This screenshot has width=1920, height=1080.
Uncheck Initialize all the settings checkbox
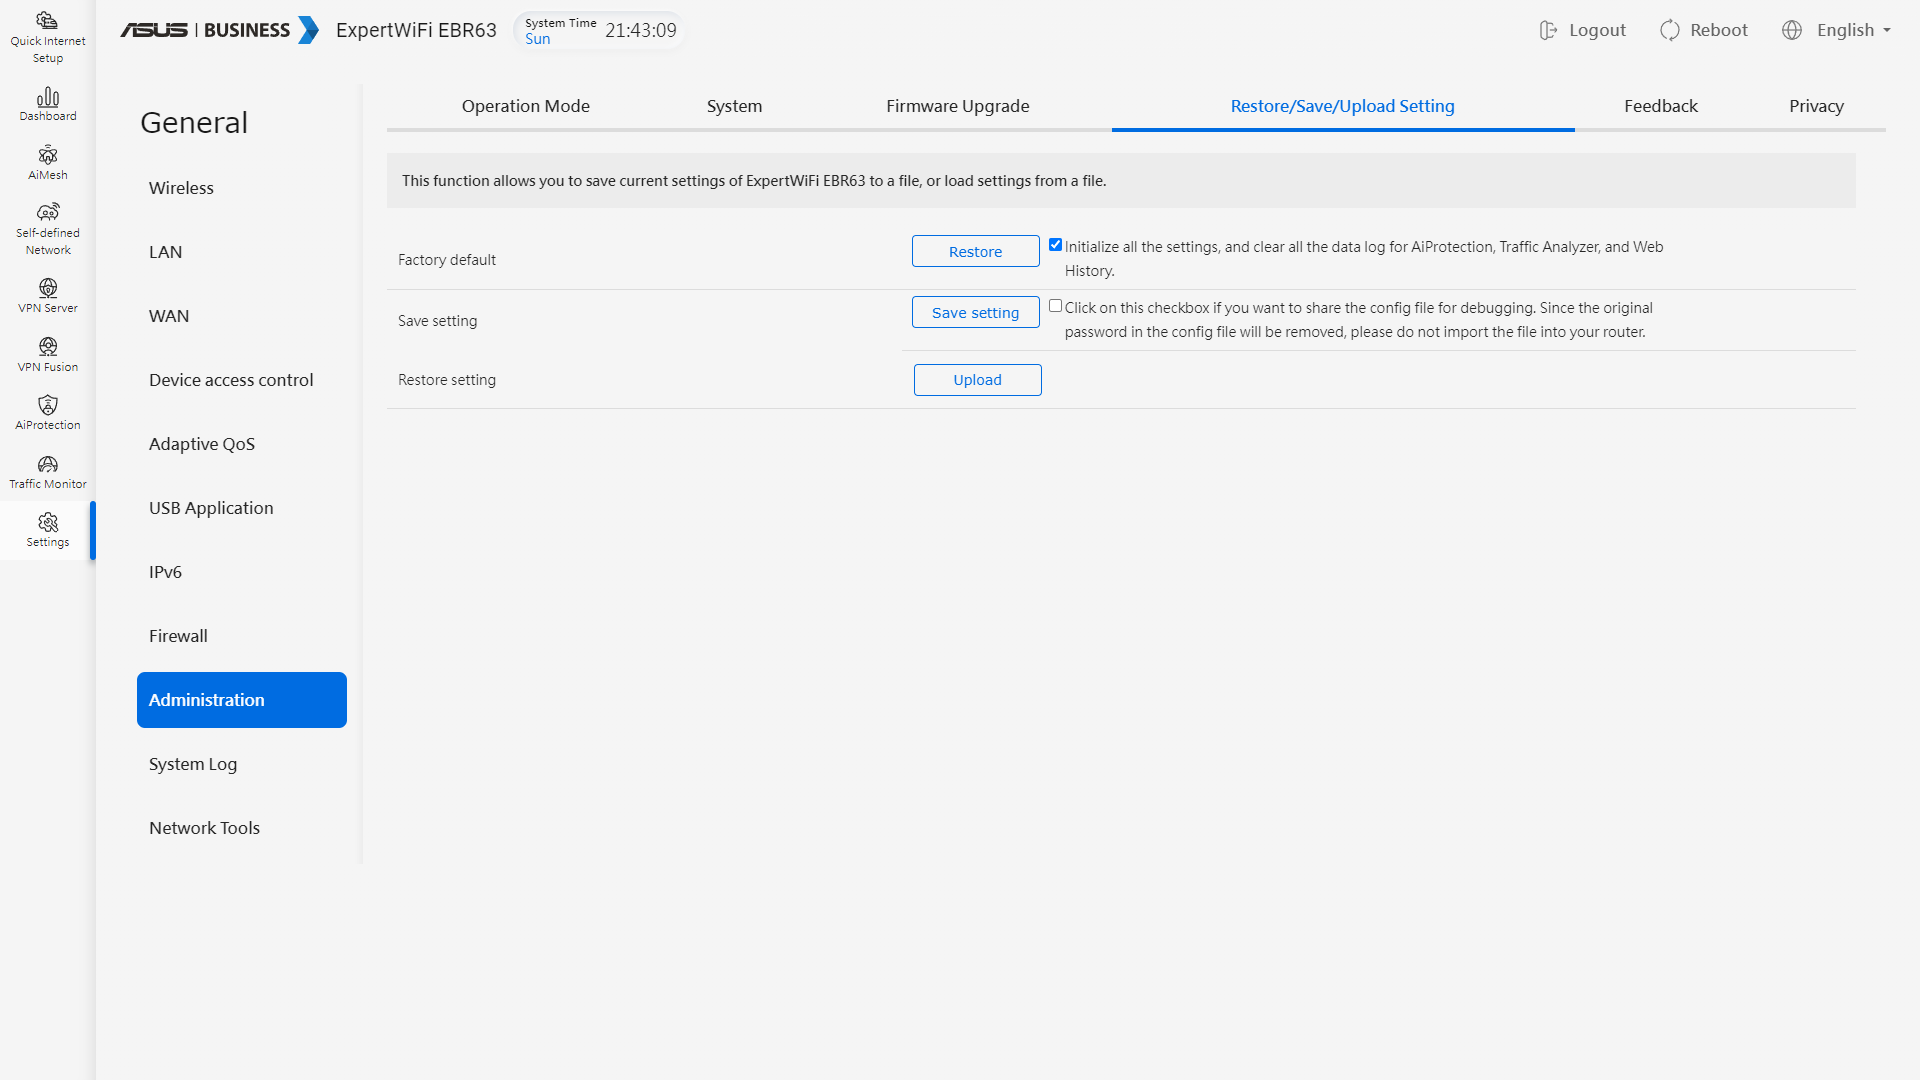point(1055,245)
